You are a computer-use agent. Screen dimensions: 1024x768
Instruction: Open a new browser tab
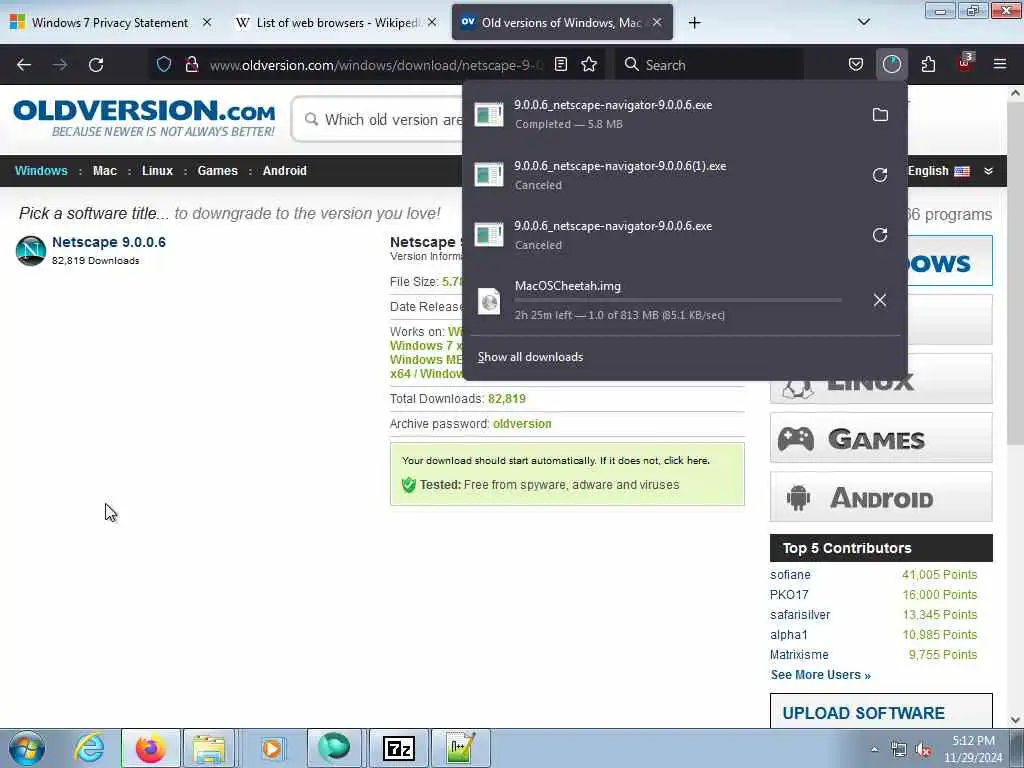(x=694, y=23)
